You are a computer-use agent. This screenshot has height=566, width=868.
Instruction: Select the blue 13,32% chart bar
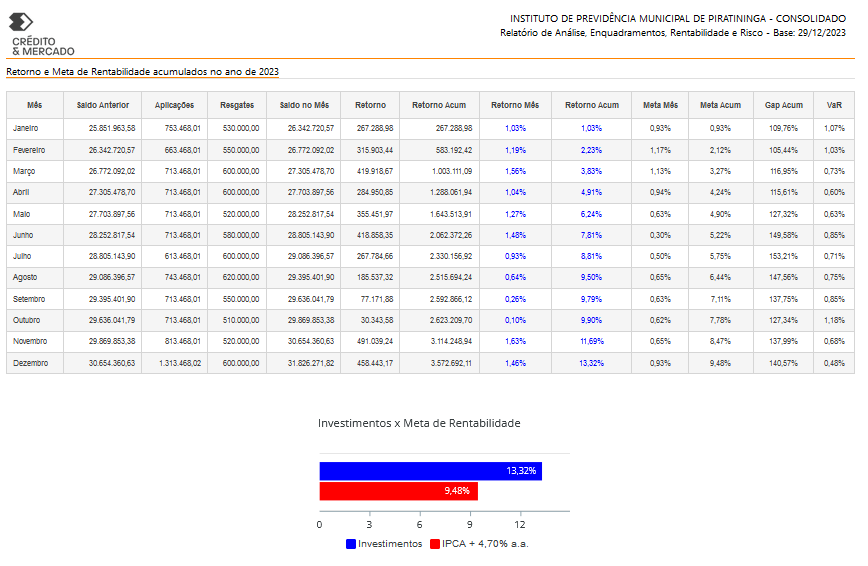click(x=431, y=471)
